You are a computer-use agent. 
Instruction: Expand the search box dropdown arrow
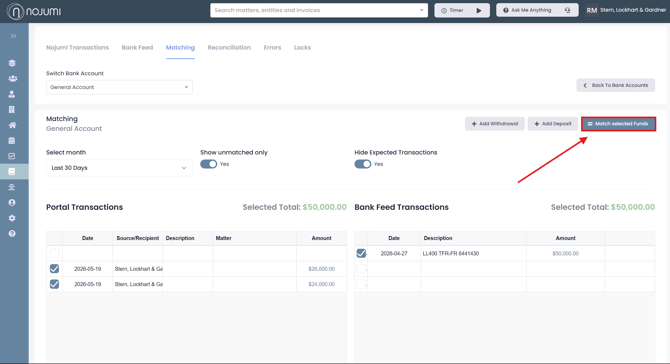pyautogui.click(x=422, y=10)
